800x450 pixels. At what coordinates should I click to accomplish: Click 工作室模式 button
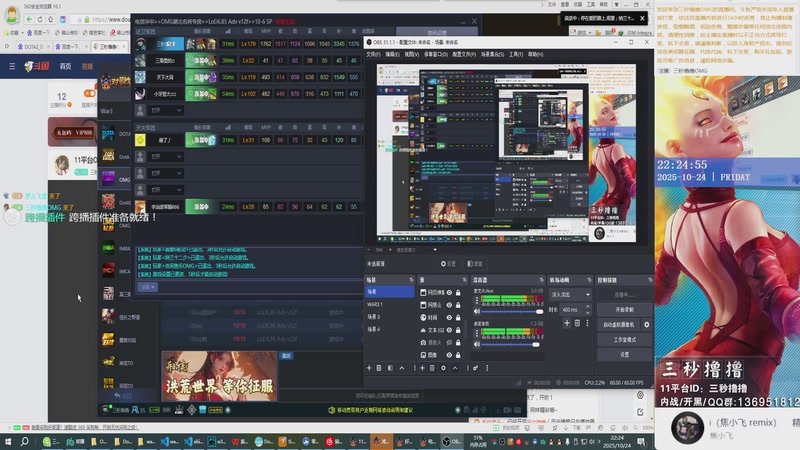pyautogui.click(x=624, y=339)
